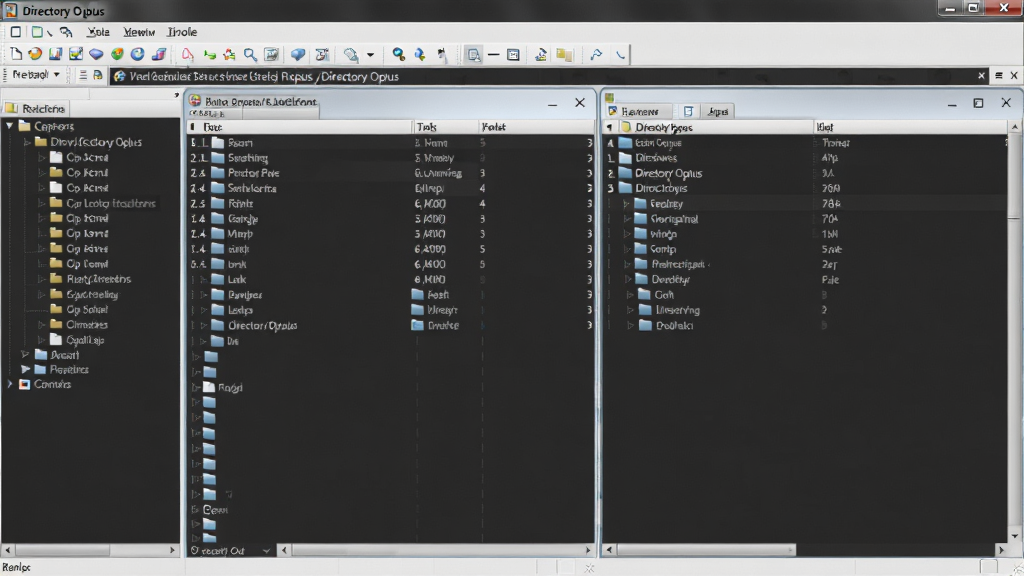
Task: Click the red outline shape toolbar icon
Action: click(x=187, y=54)
